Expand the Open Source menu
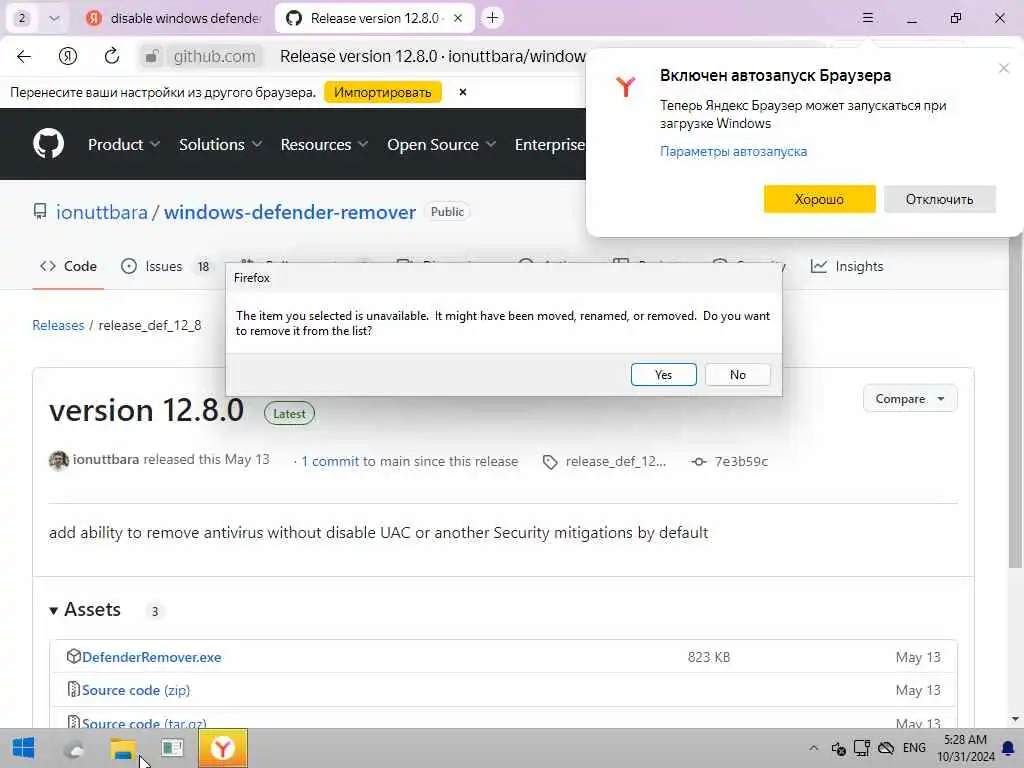The height and width of the screenshot is (768, 1024). coord(441,144)
